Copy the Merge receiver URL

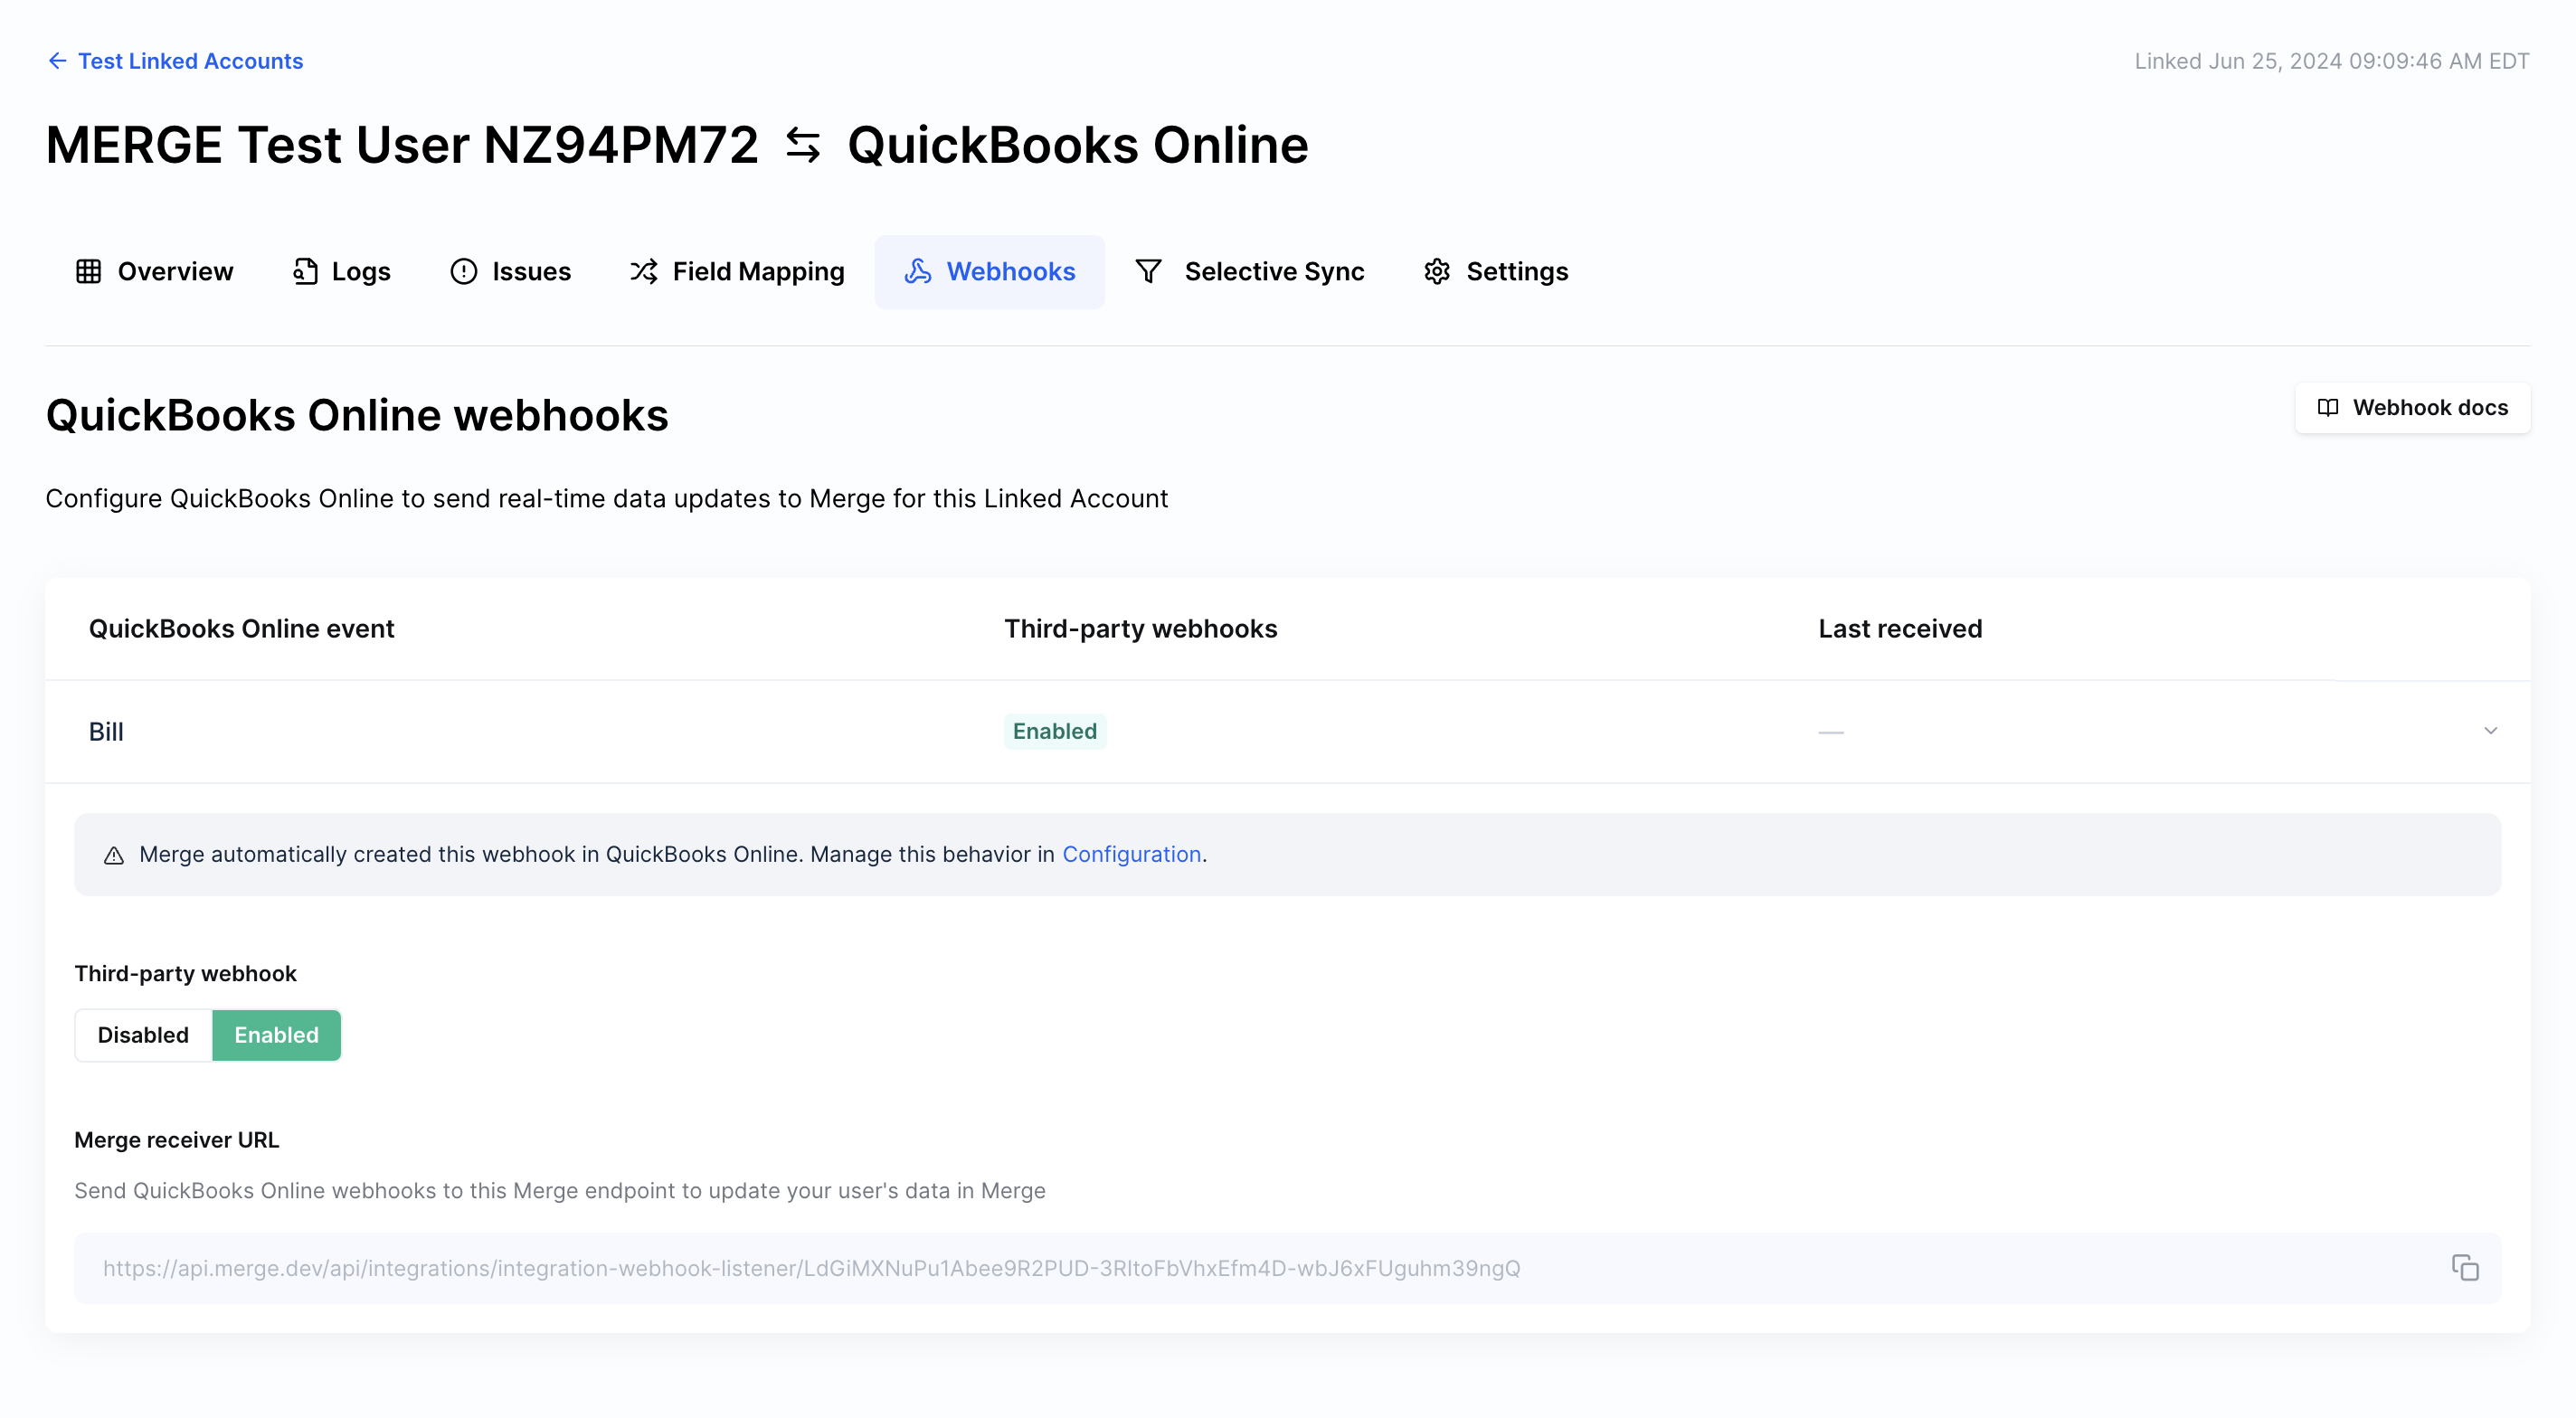pyautogui.click(x=2464, y=1267)
